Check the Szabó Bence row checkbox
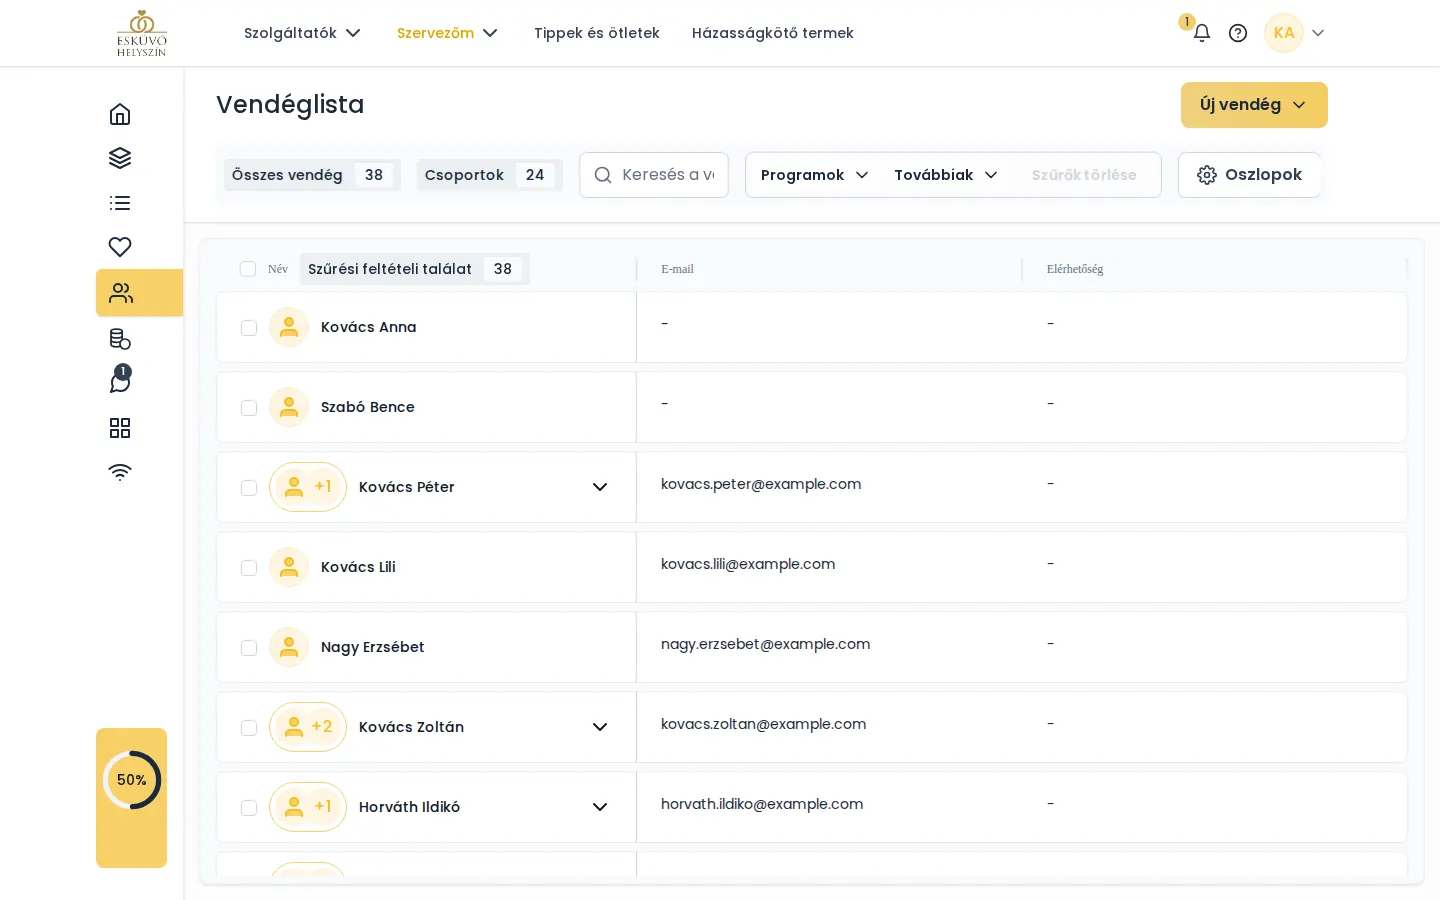1440x900 pixels. coord(249,408)
